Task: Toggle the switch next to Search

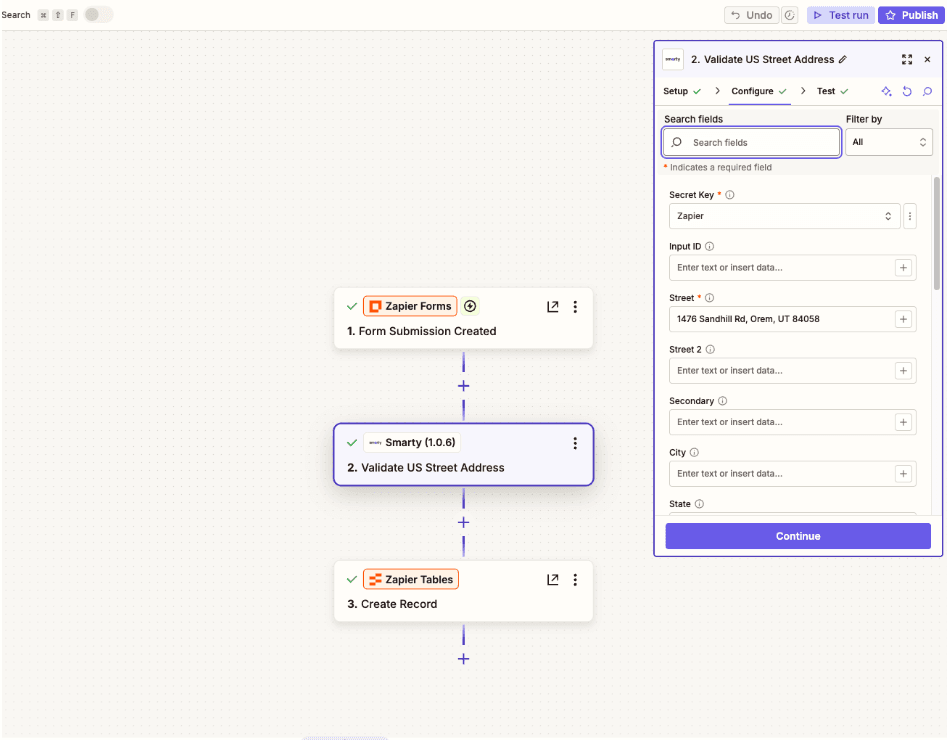Action: (x=98, y=14)
